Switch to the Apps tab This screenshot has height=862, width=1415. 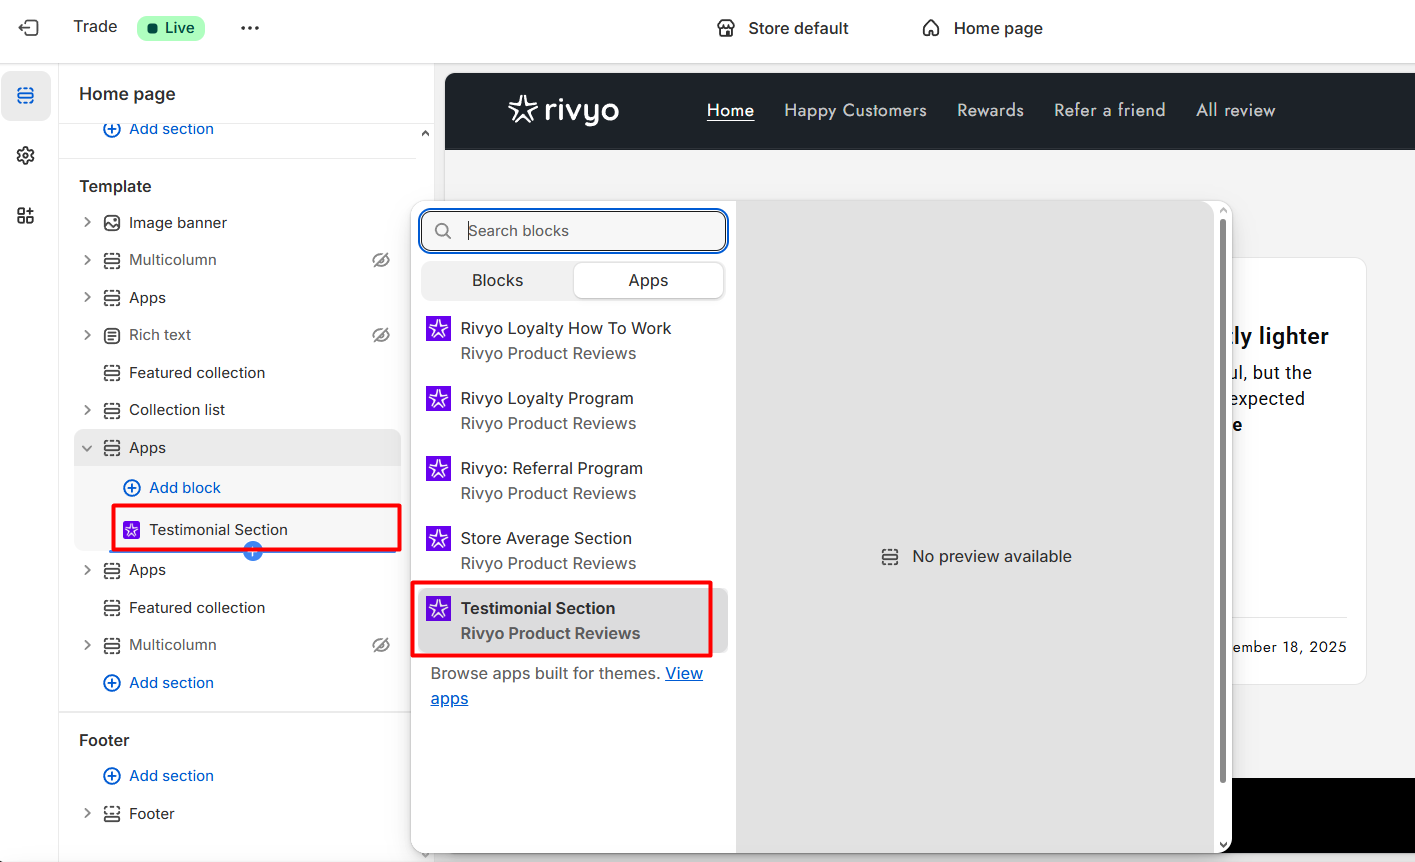click(648, 281)
